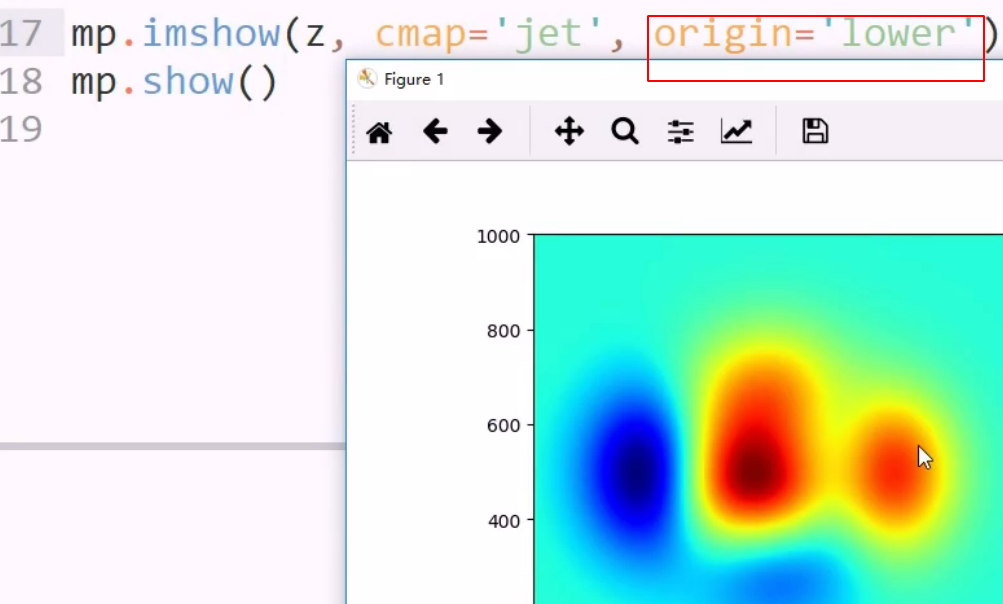Click origin='lower' argument in the code

pos(814,35)
